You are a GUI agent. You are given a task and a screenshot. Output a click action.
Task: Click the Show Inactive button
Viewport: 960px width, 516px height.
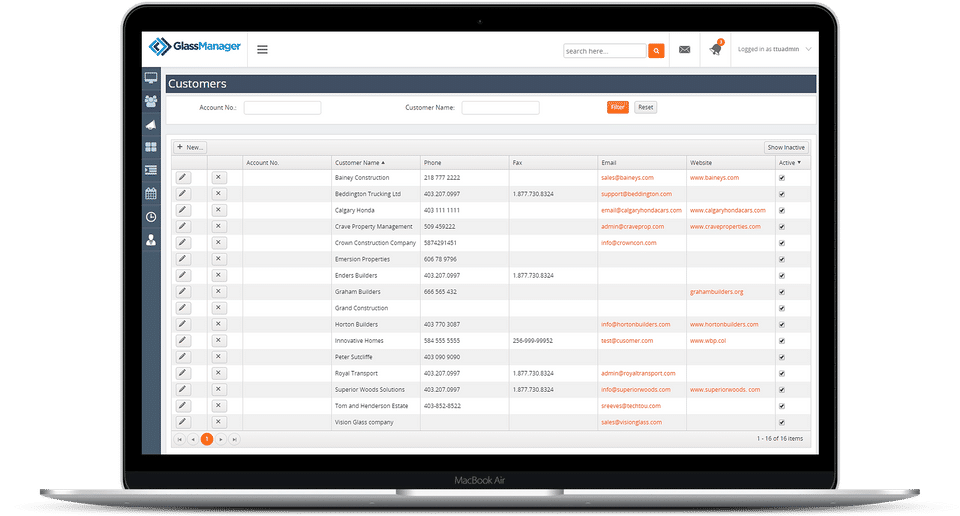786,148
